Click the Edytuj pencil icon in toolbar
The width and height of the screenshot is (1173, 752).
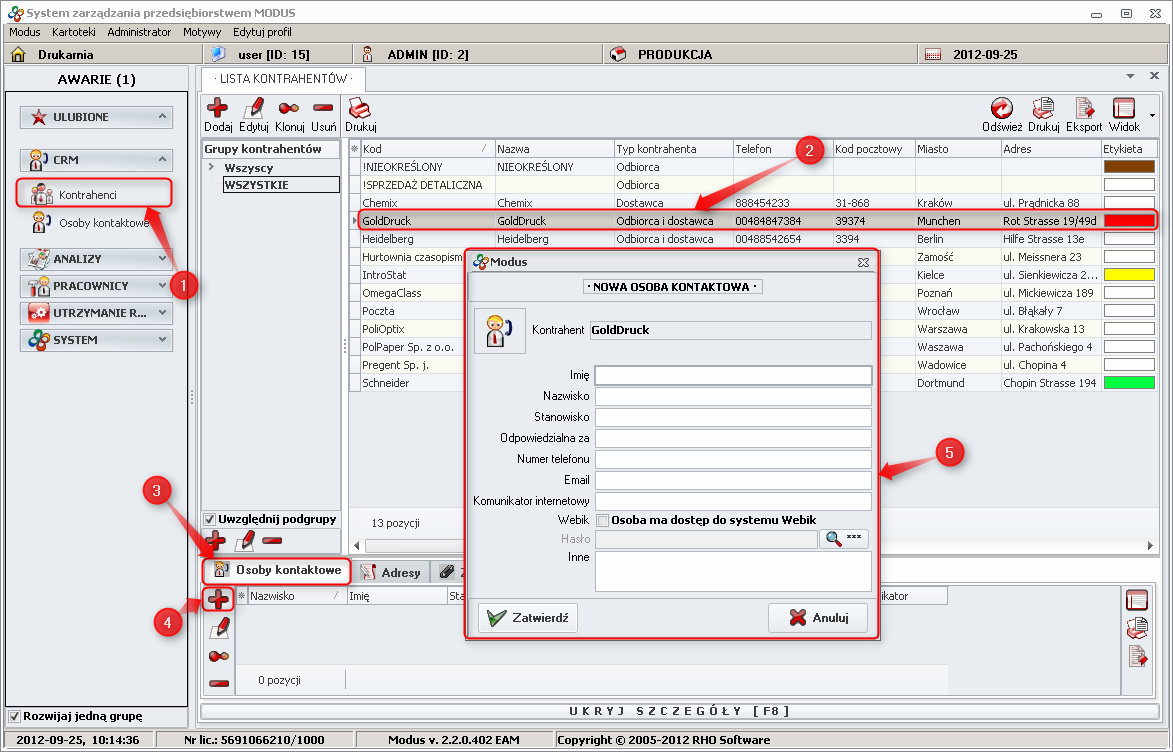(254, 108)
